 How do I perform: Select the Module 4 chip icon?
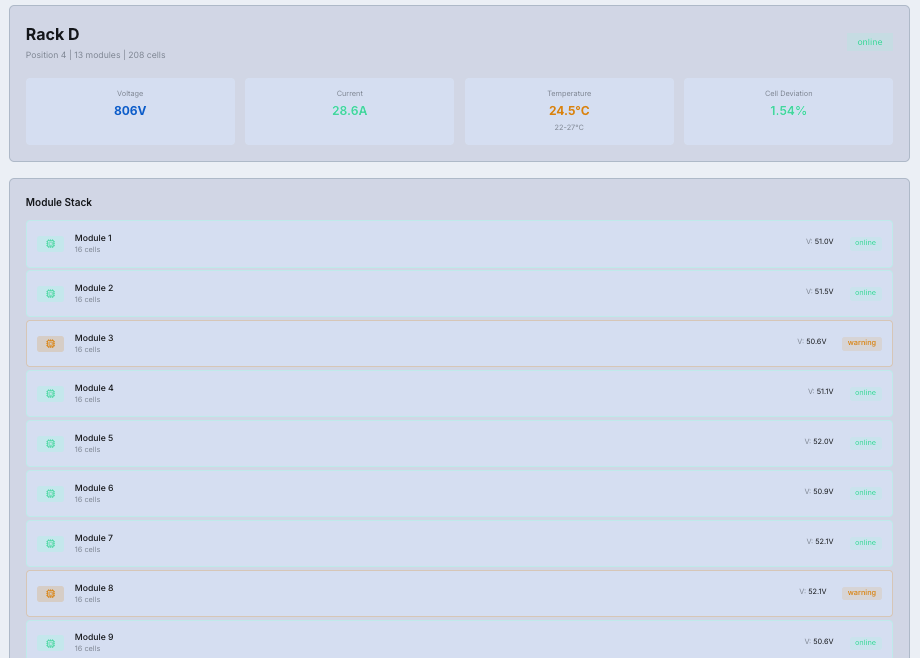(x=50, y=393)
